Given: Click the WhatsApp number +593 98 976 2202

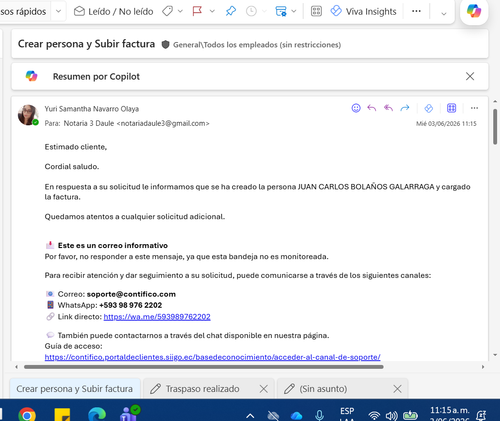Looking at the screenshot, I should [130, 305].
